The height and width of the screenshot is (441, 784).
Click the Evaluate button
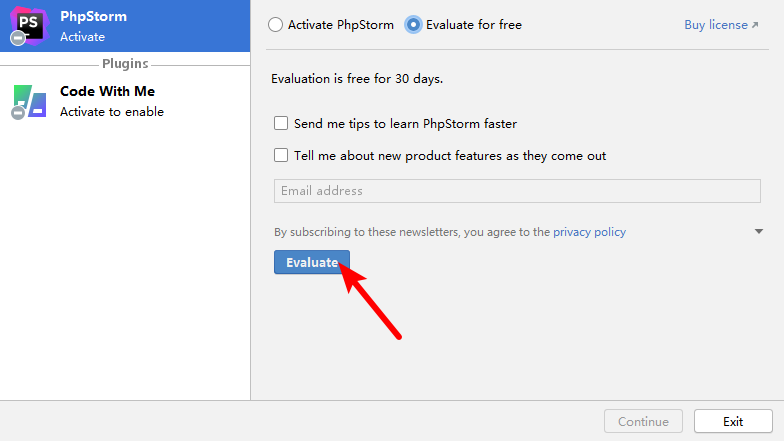point(312,262)
